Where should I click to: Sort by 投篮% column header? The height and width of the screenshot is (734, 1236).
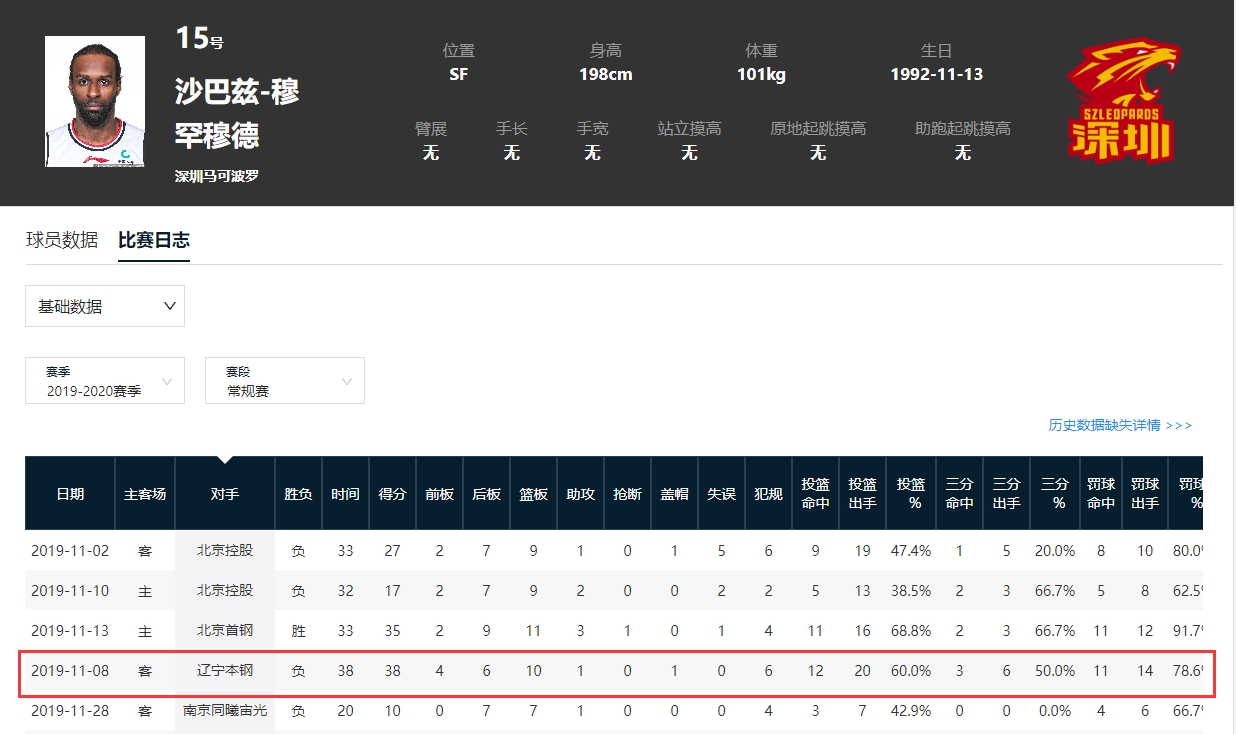coord(911,494)
